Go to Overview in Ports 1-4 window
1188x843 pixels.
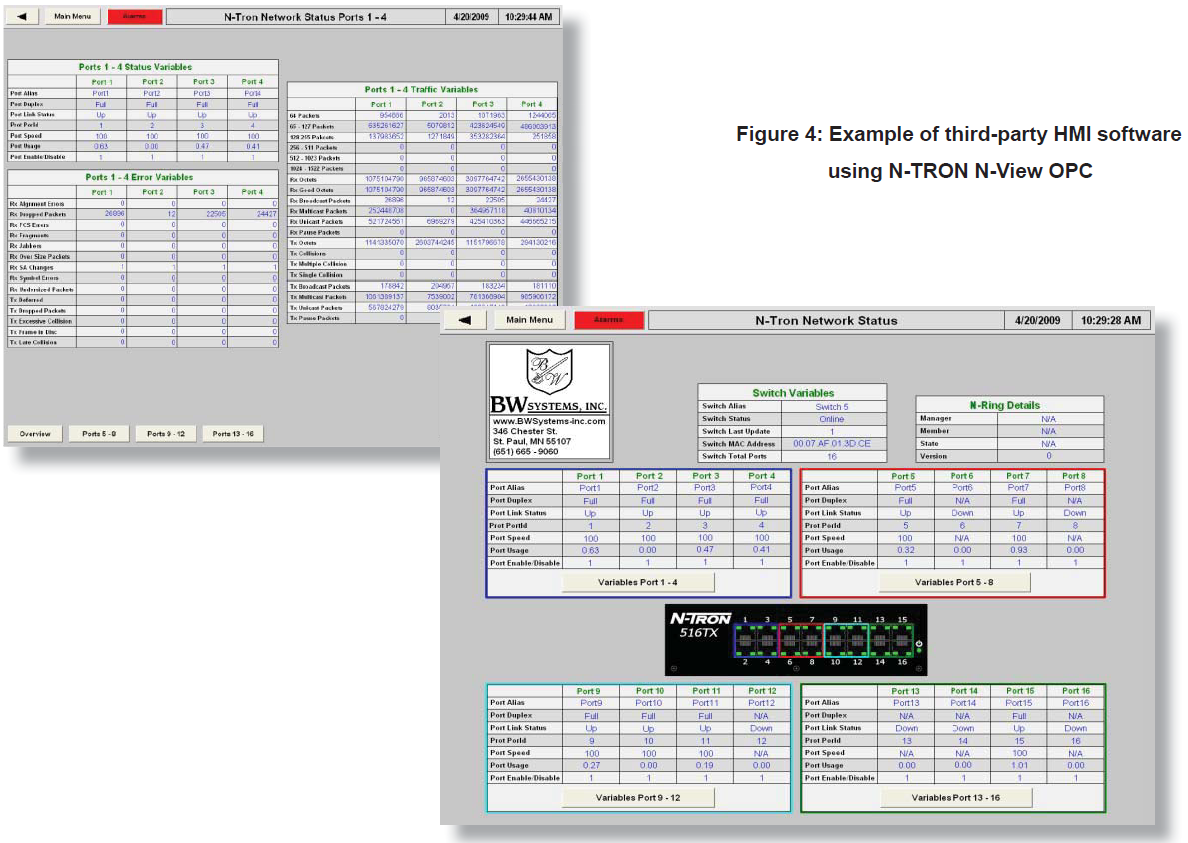35,434
